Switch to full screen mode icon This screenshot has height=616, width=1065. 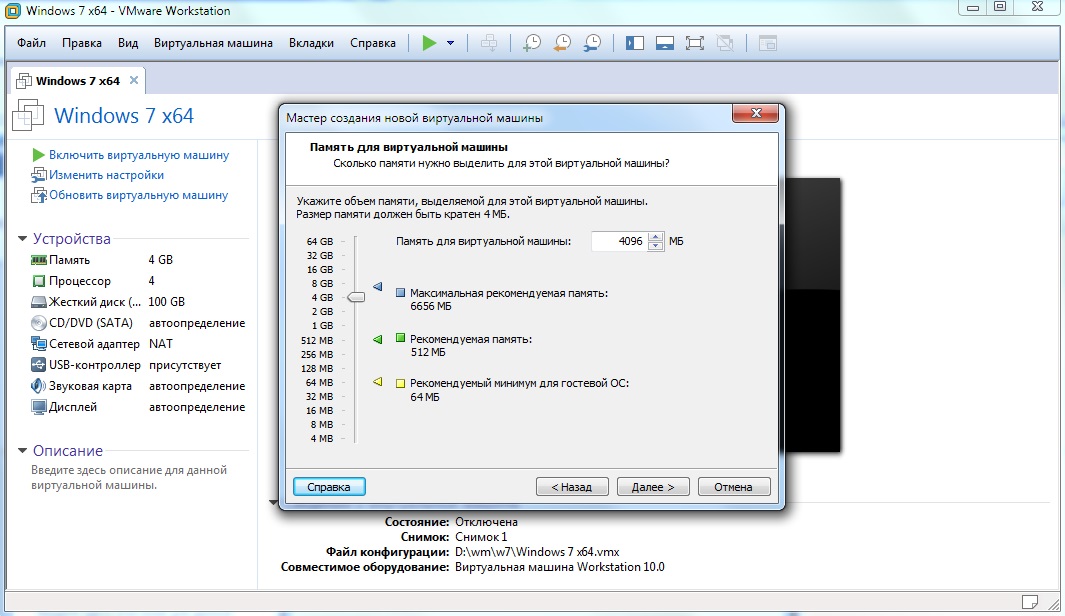[x=695, y=43]
